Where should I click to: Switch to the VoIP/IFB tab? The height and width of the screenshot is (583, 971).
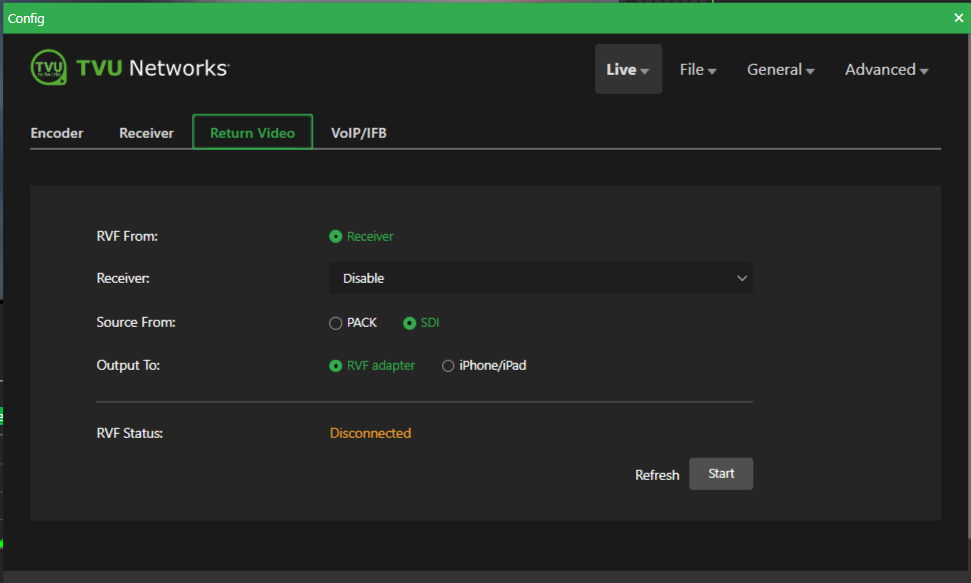coord(359,133)
